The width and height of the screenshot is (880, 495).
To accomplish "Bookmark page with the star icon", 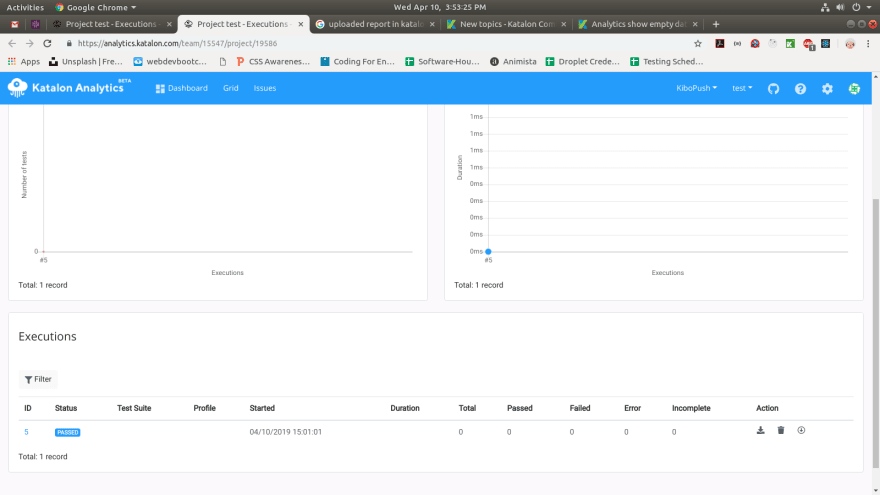I will click(x=698, y=43).
